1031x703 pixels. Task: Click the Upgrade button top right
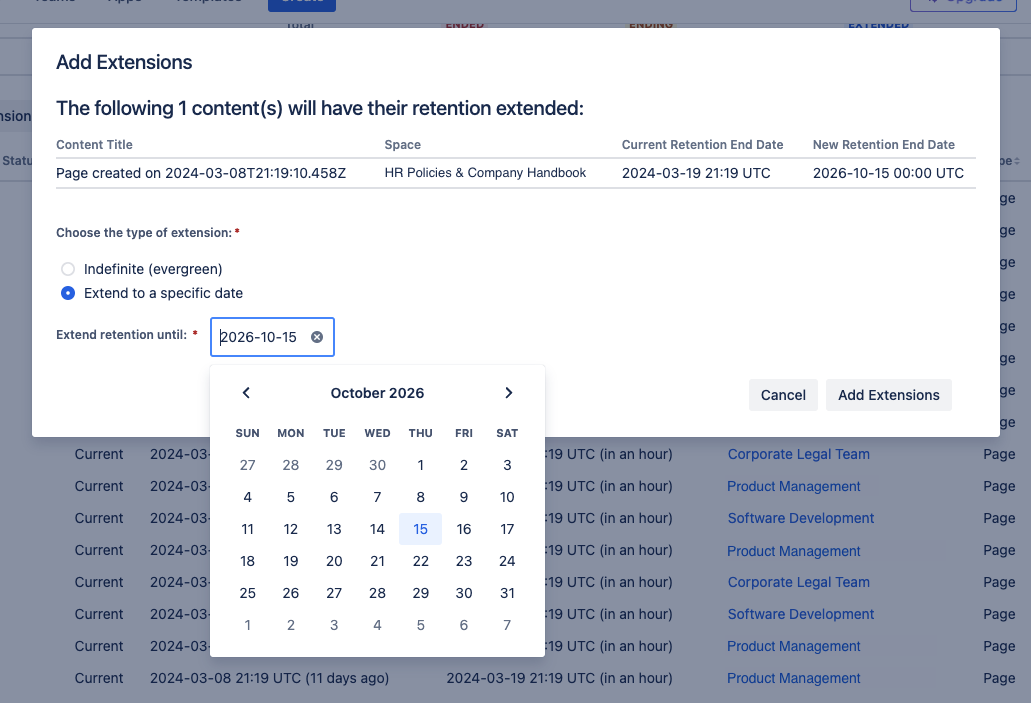[962, 4]
